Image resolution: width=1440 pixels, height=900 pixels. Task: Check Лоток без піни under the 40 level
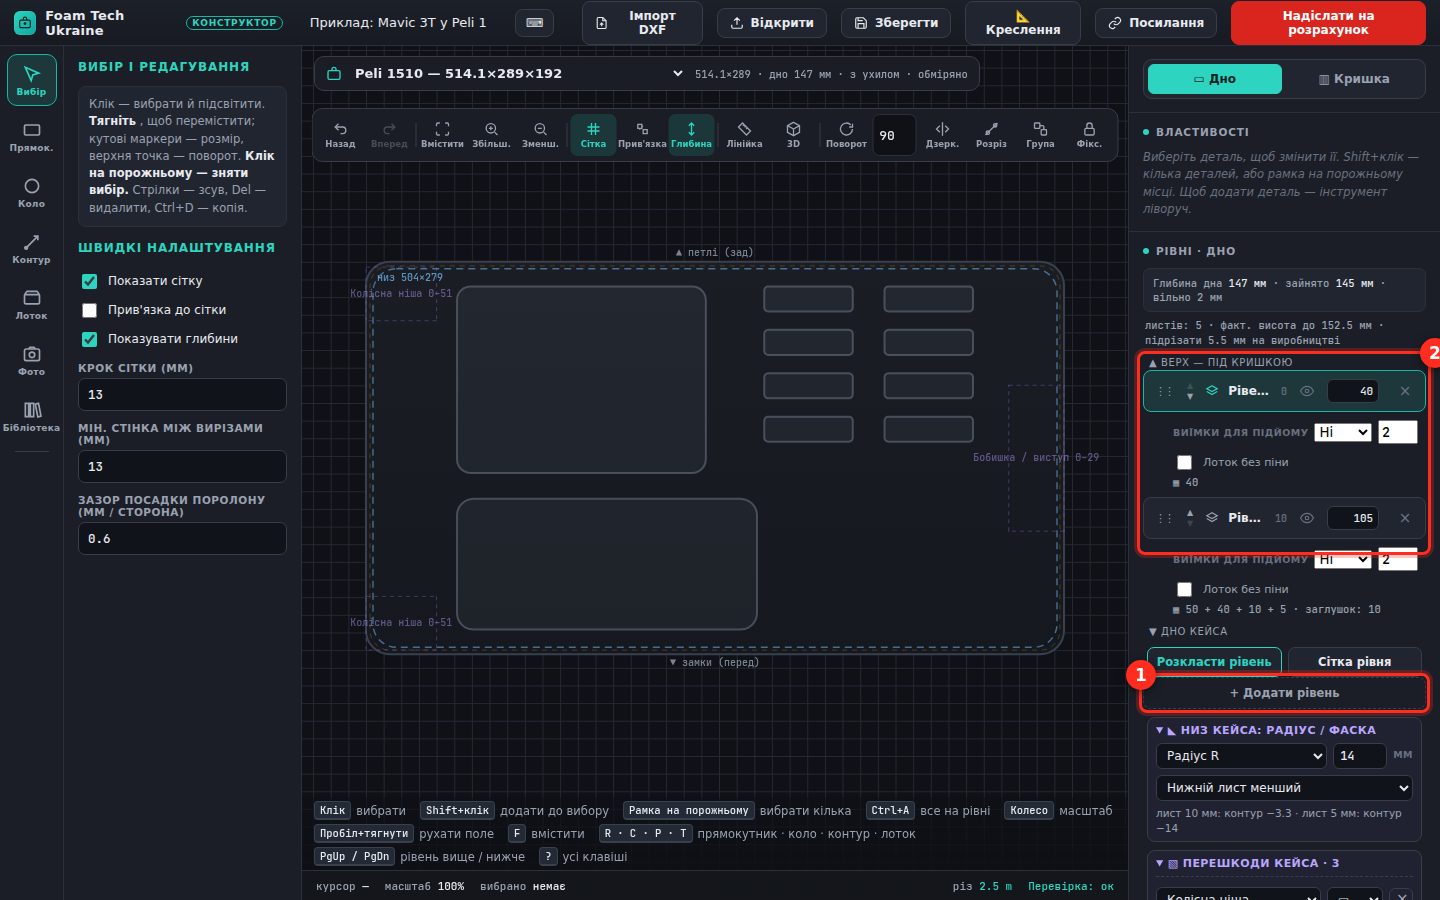pyautogui.click(x=1184, y=462)
